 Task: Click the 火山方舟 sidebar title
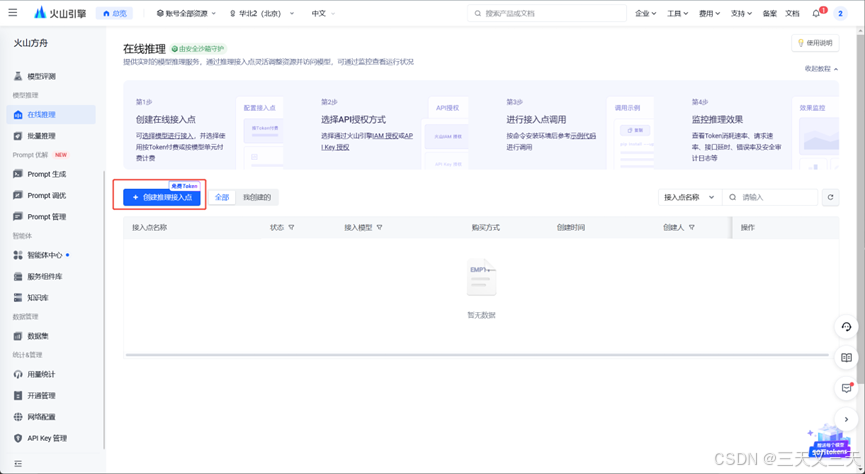tap(30, 43)
